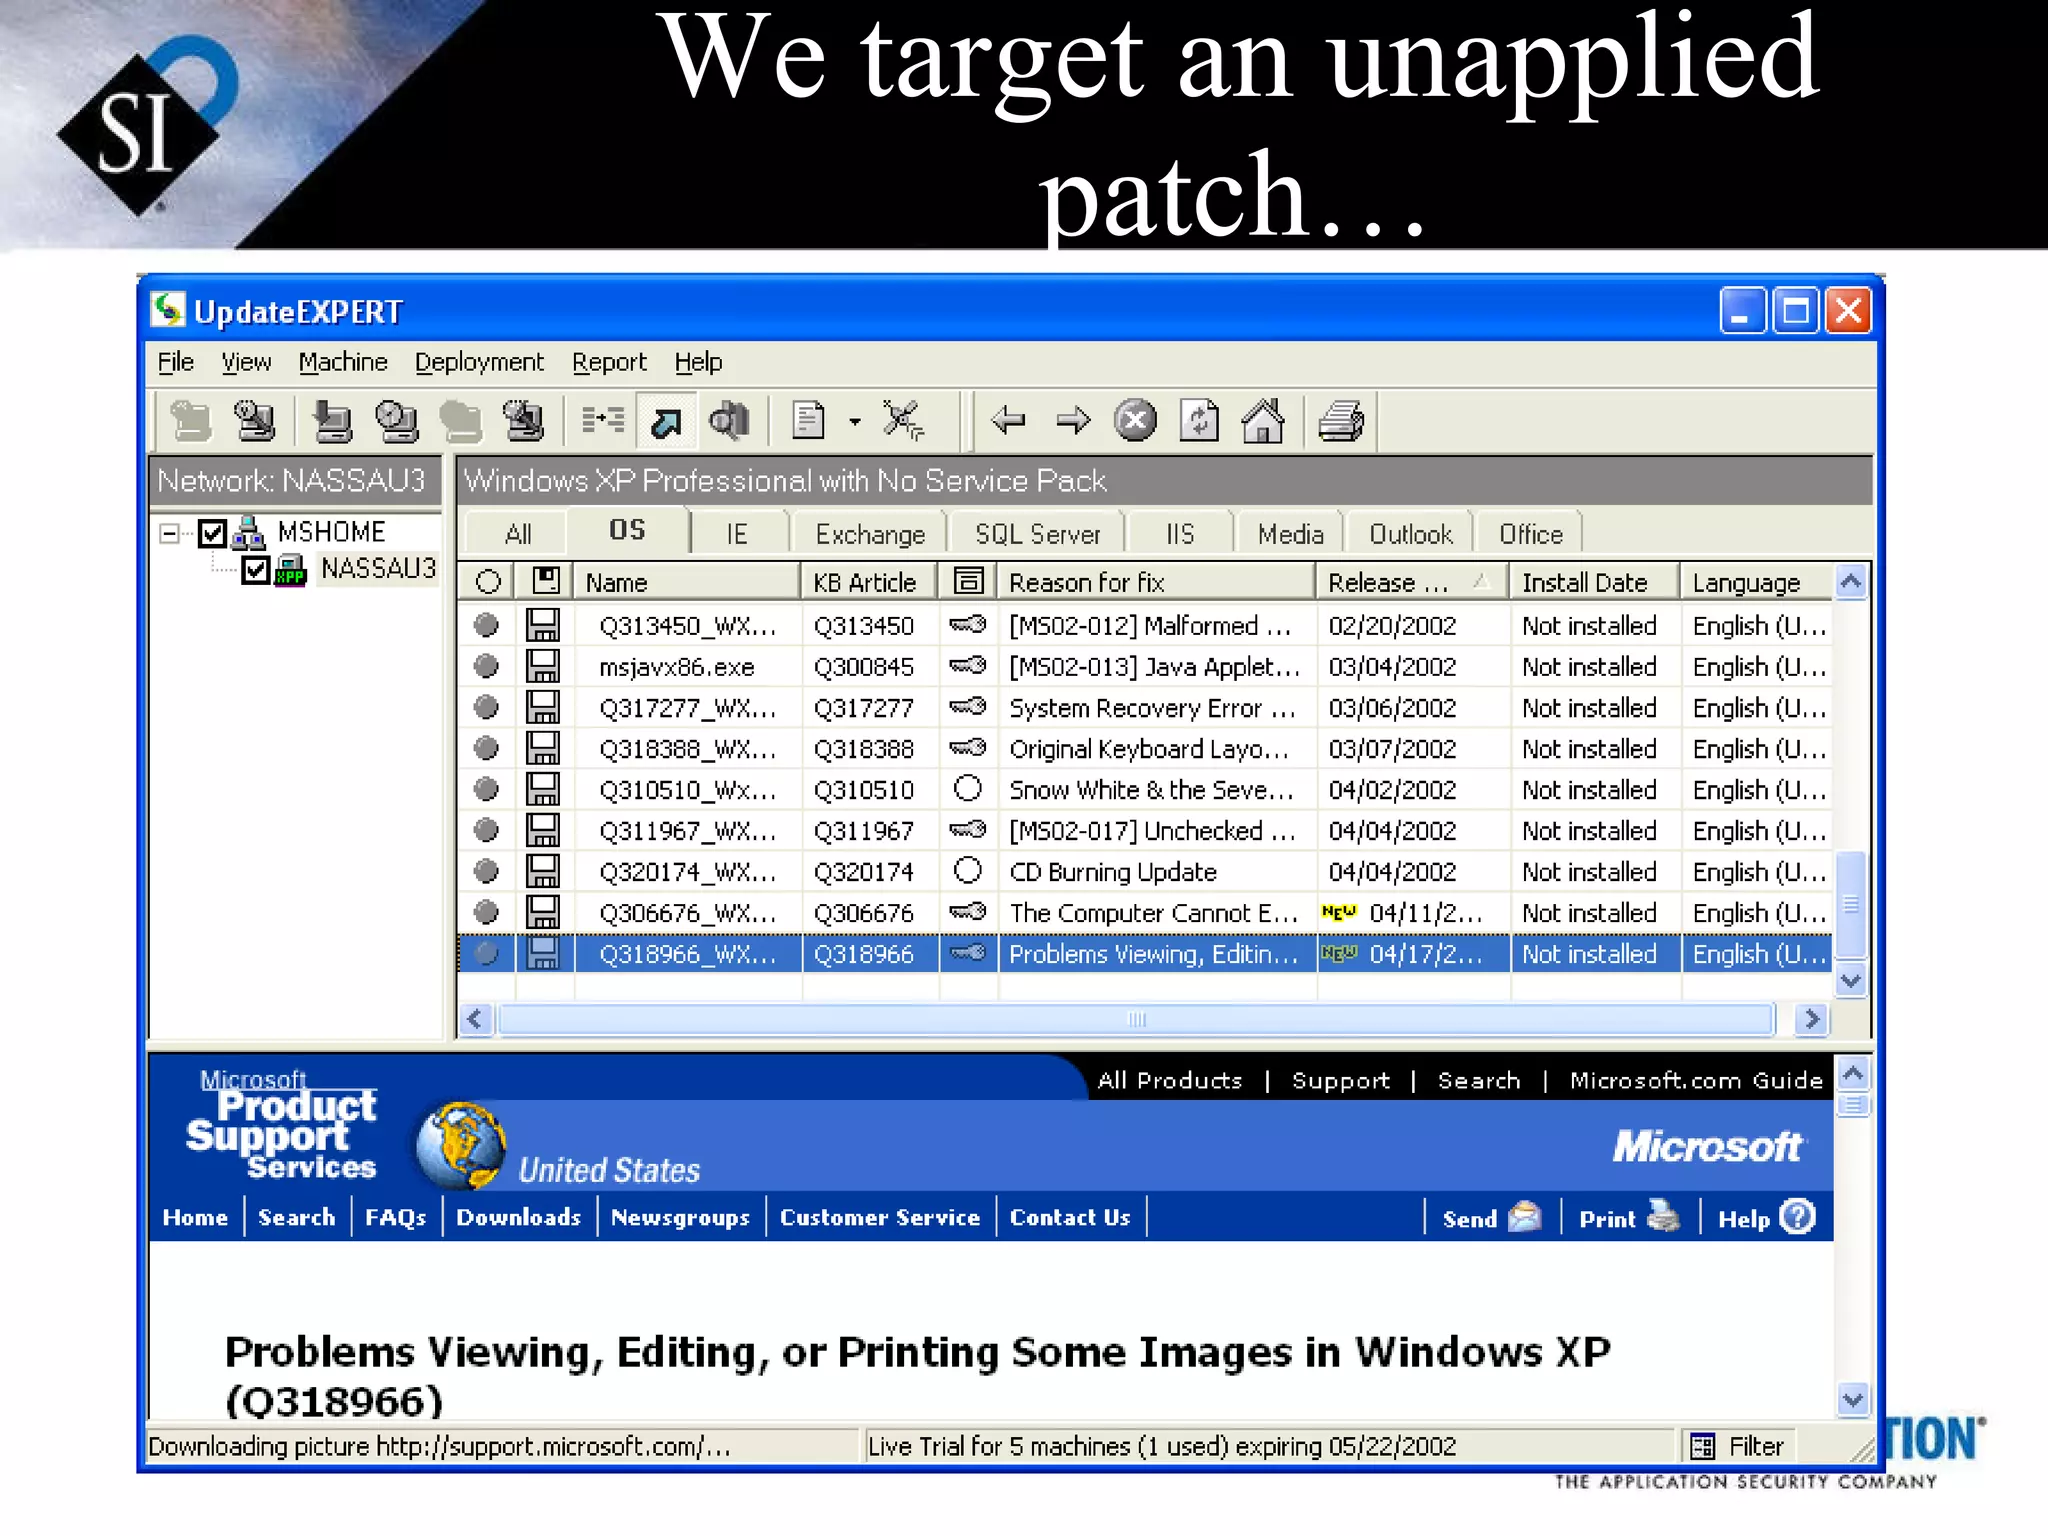Open the Downloads link
Screen dimensions: 2048x1536
pyautogui.click(x=518, y=1217)
